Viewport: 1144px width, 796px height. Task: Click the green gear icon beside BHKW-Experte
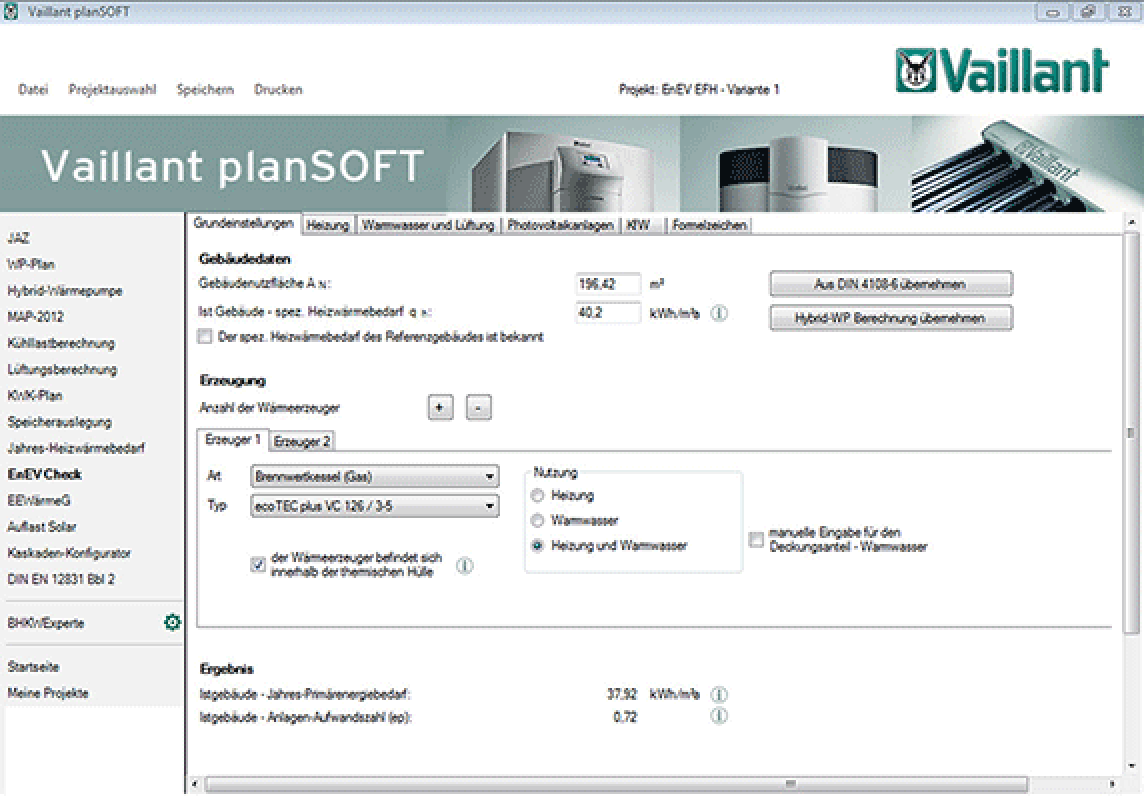pyautogui.click(x=173, y=622)
